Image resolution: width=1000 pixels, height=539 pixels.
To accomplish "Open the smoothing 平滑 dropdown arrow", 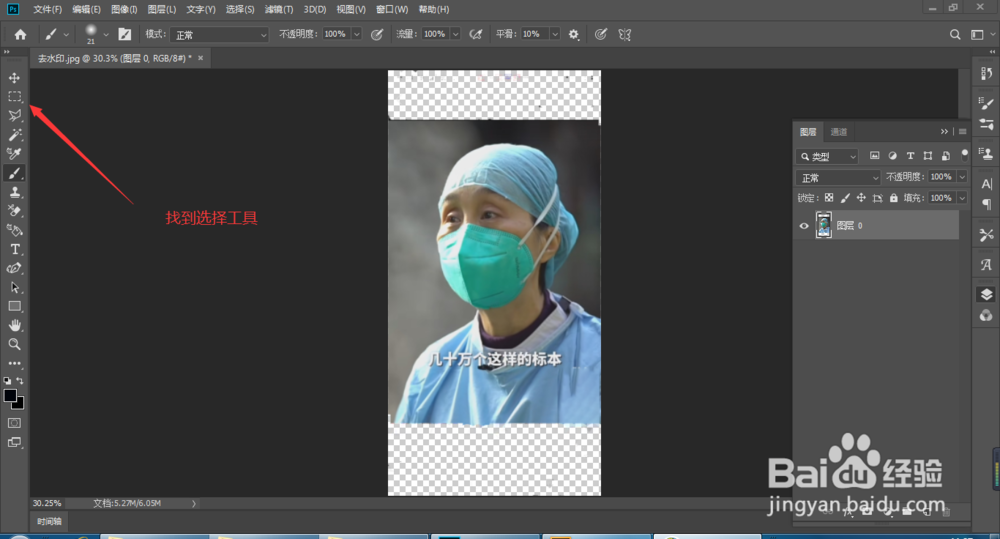I will pos(555,34).
